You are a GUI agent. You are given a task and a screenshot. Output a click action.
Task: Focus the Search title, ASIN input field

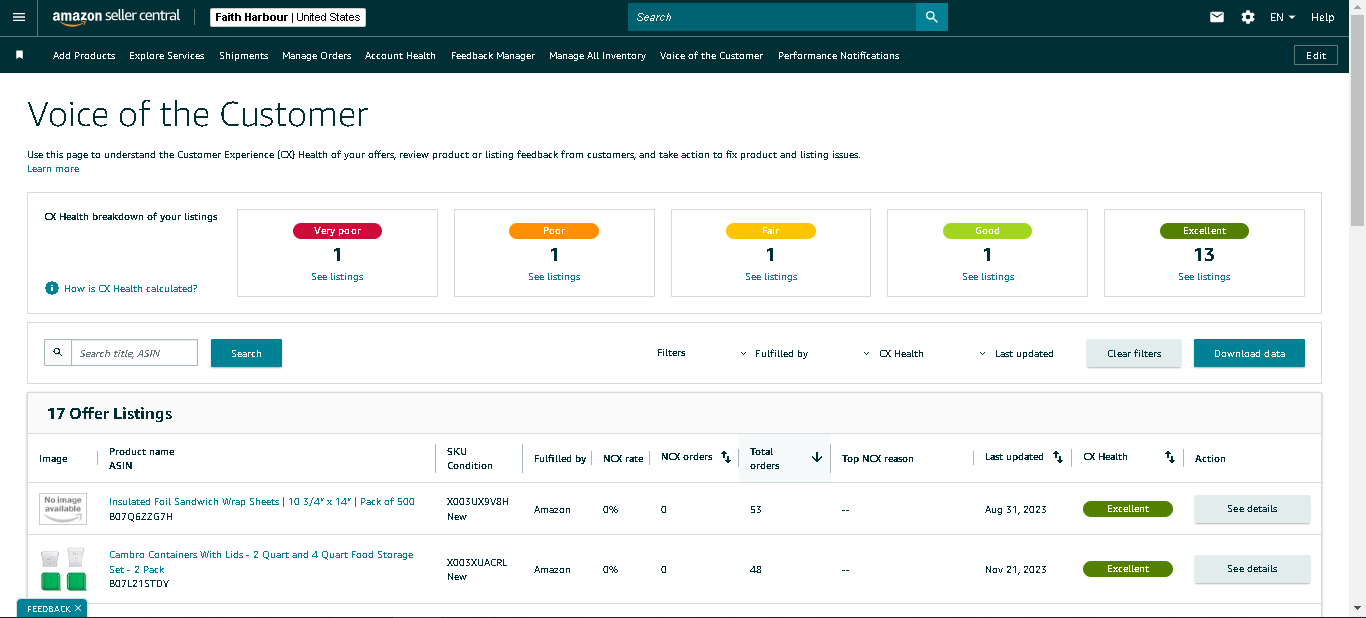pos(134,353)
